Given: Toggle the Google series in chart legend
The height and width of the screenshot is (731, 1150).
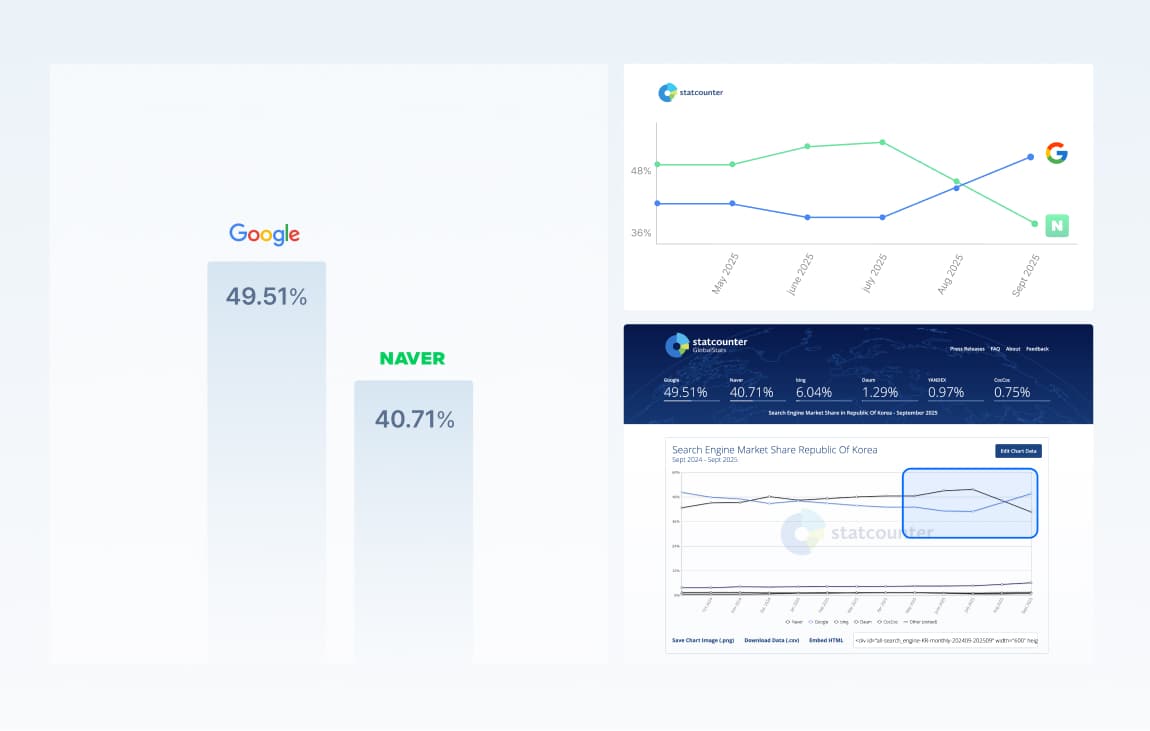Looking at the screenshot, I should [818, 622].
